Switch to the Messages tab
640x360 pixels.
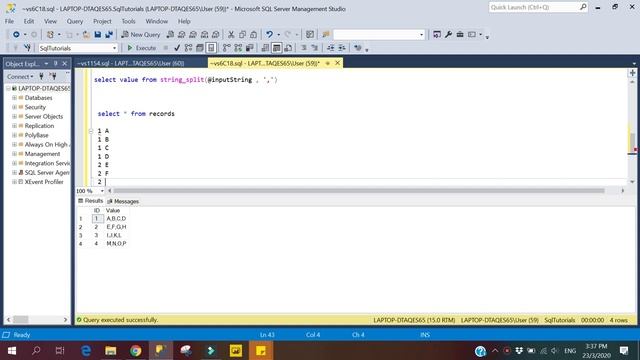(x=123, y=201)
